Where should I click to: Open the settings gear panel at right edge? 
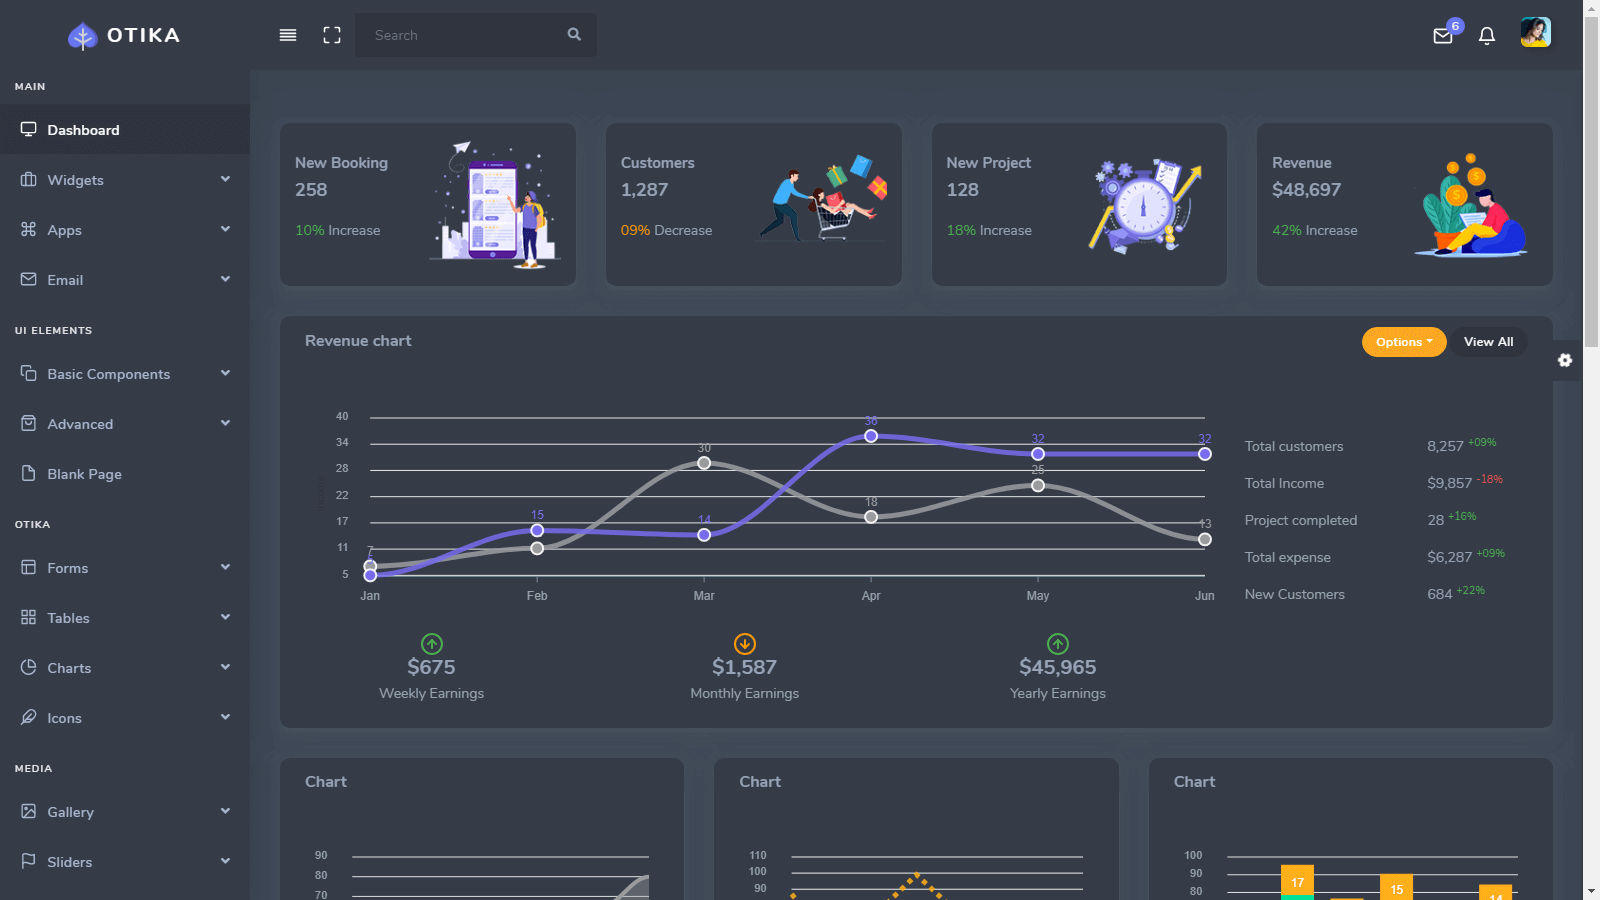(x=1565, y=360)
